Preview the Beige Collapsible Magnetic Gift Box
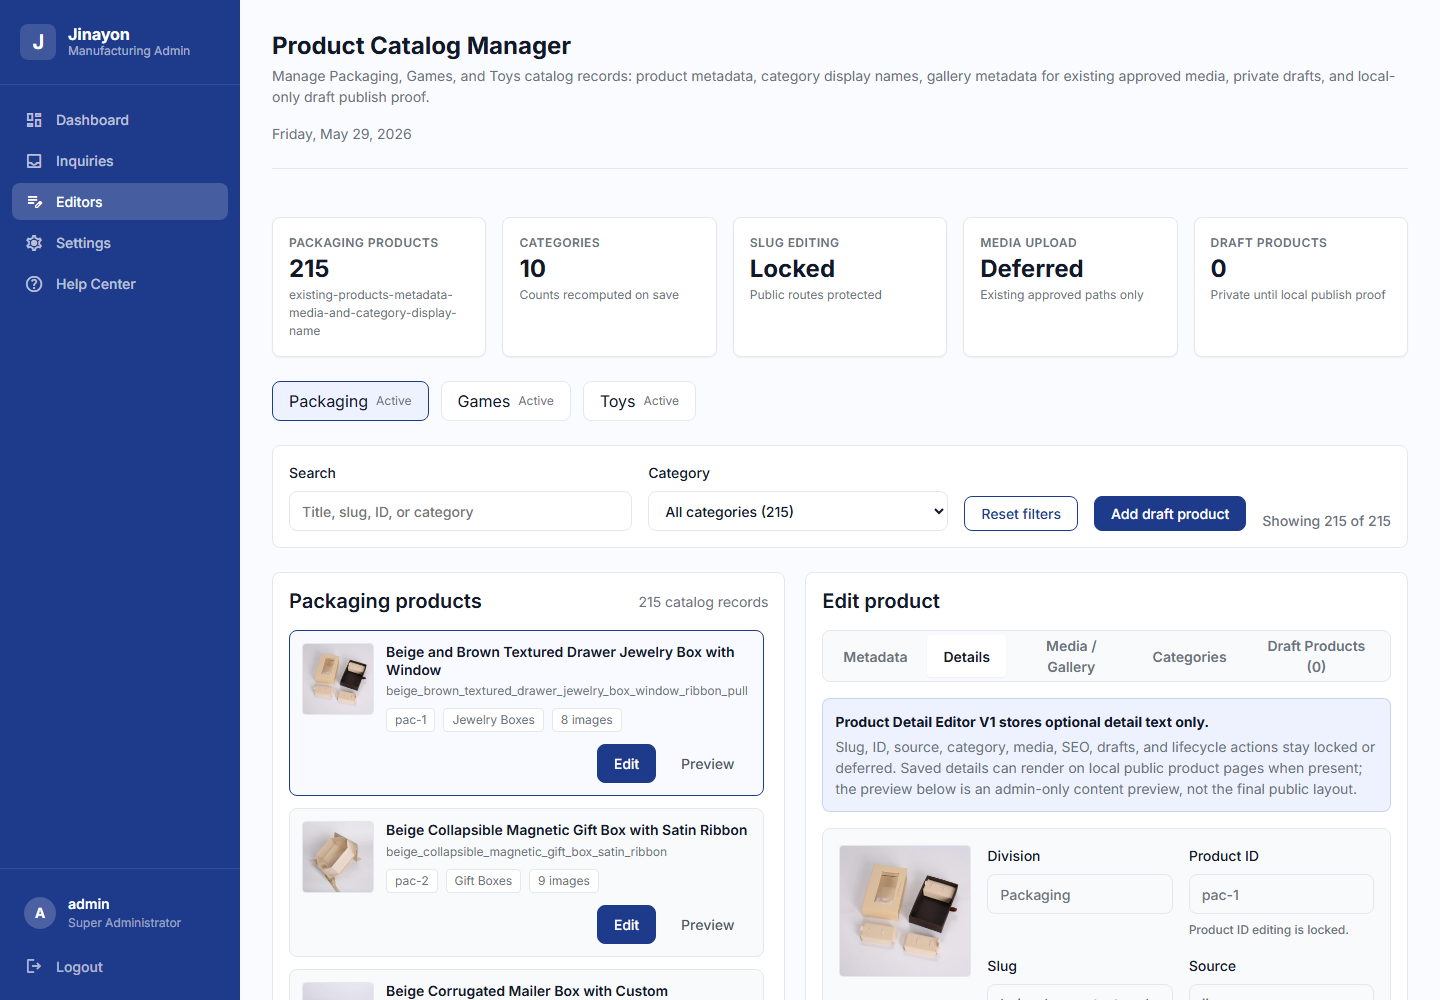The width and height of the screenshot is (1440, 1000). tap(708, 925)
